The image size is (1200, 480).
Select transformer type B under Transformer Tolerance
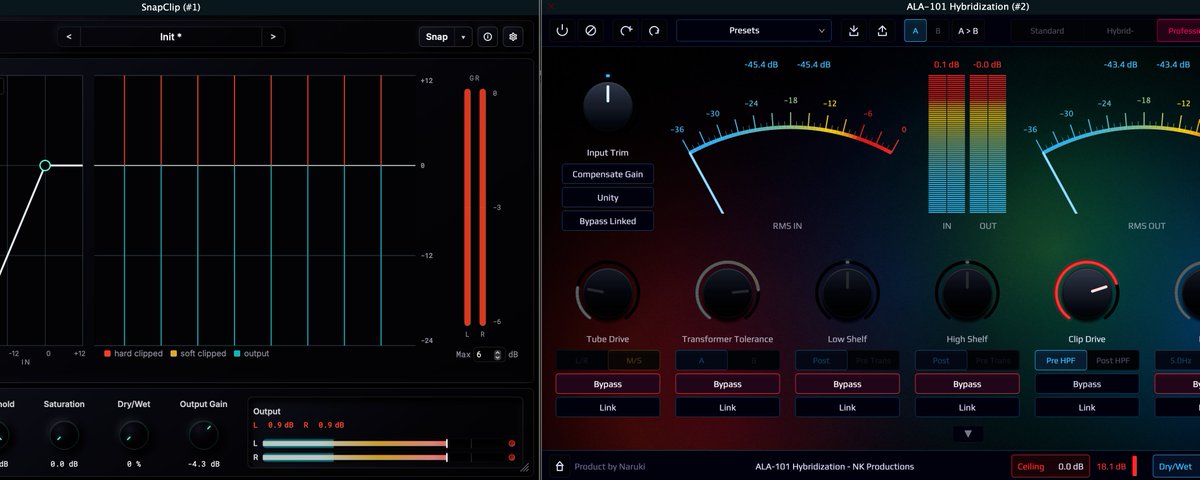tap(753, 360)
